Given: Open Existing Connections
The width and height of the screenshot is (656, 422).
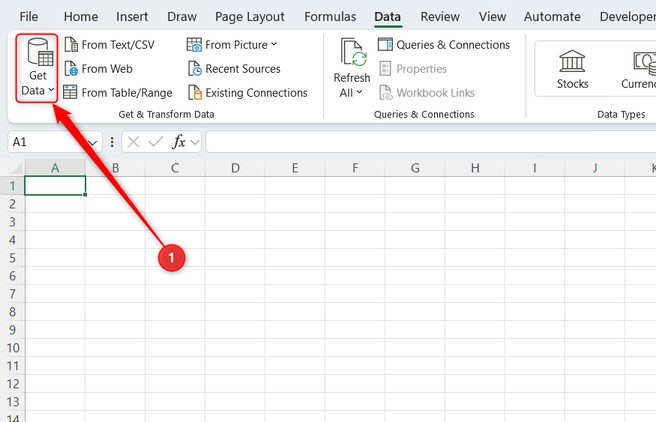Looking at the screenshot, I should (248, 92).
